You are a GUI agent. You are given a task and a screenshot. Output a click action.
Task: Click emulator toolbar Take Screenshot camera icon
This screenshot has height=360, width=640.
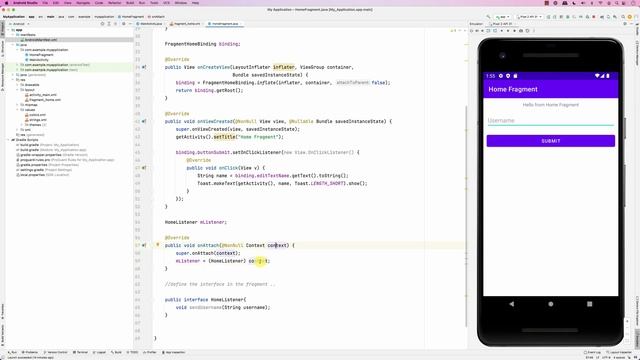pyautogui.click(x=521, y=31)
